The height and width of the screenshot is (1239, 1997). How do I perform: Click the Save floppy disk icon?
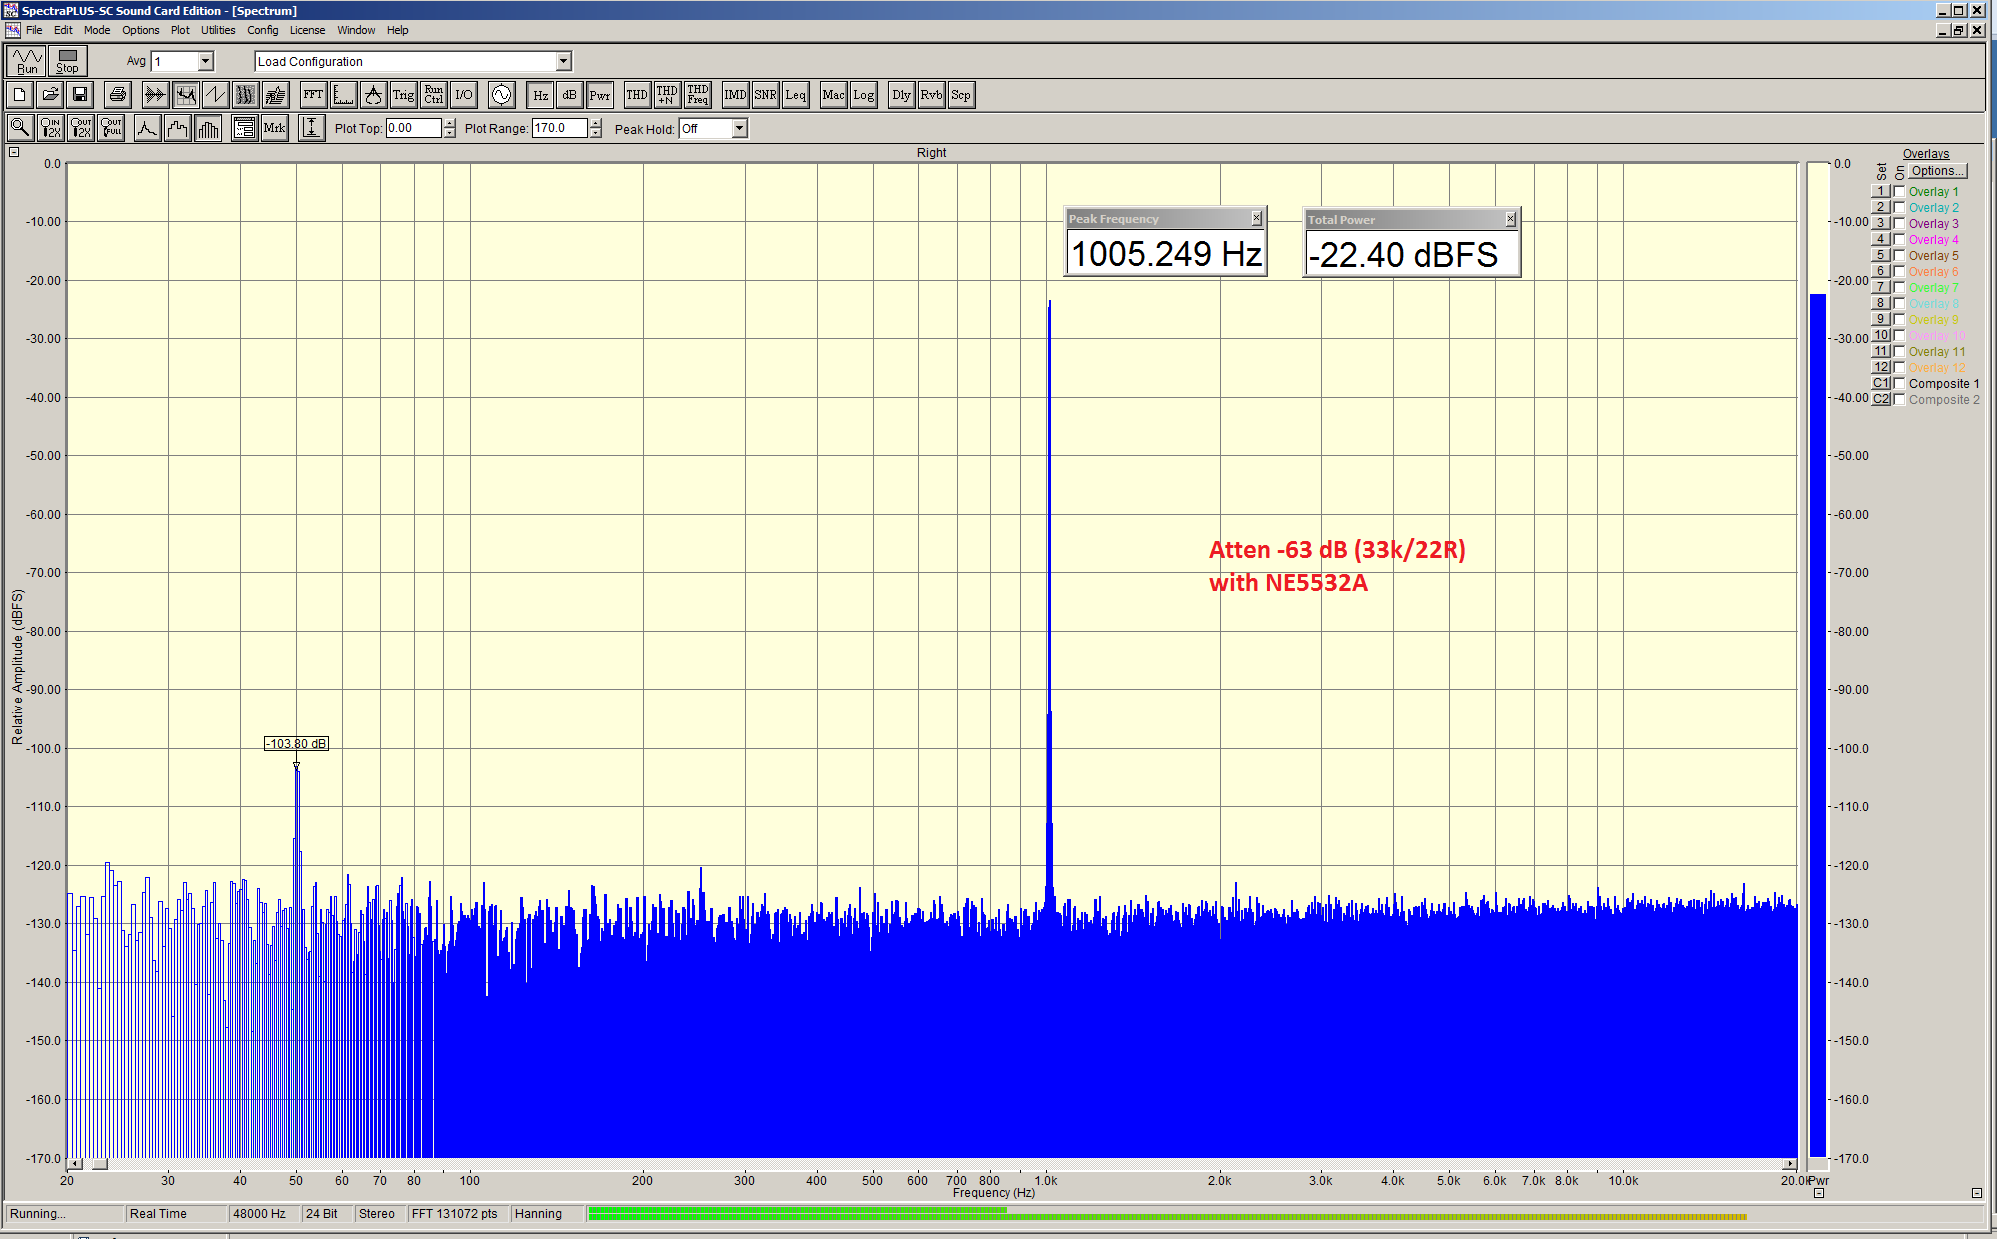click(80, 95)
